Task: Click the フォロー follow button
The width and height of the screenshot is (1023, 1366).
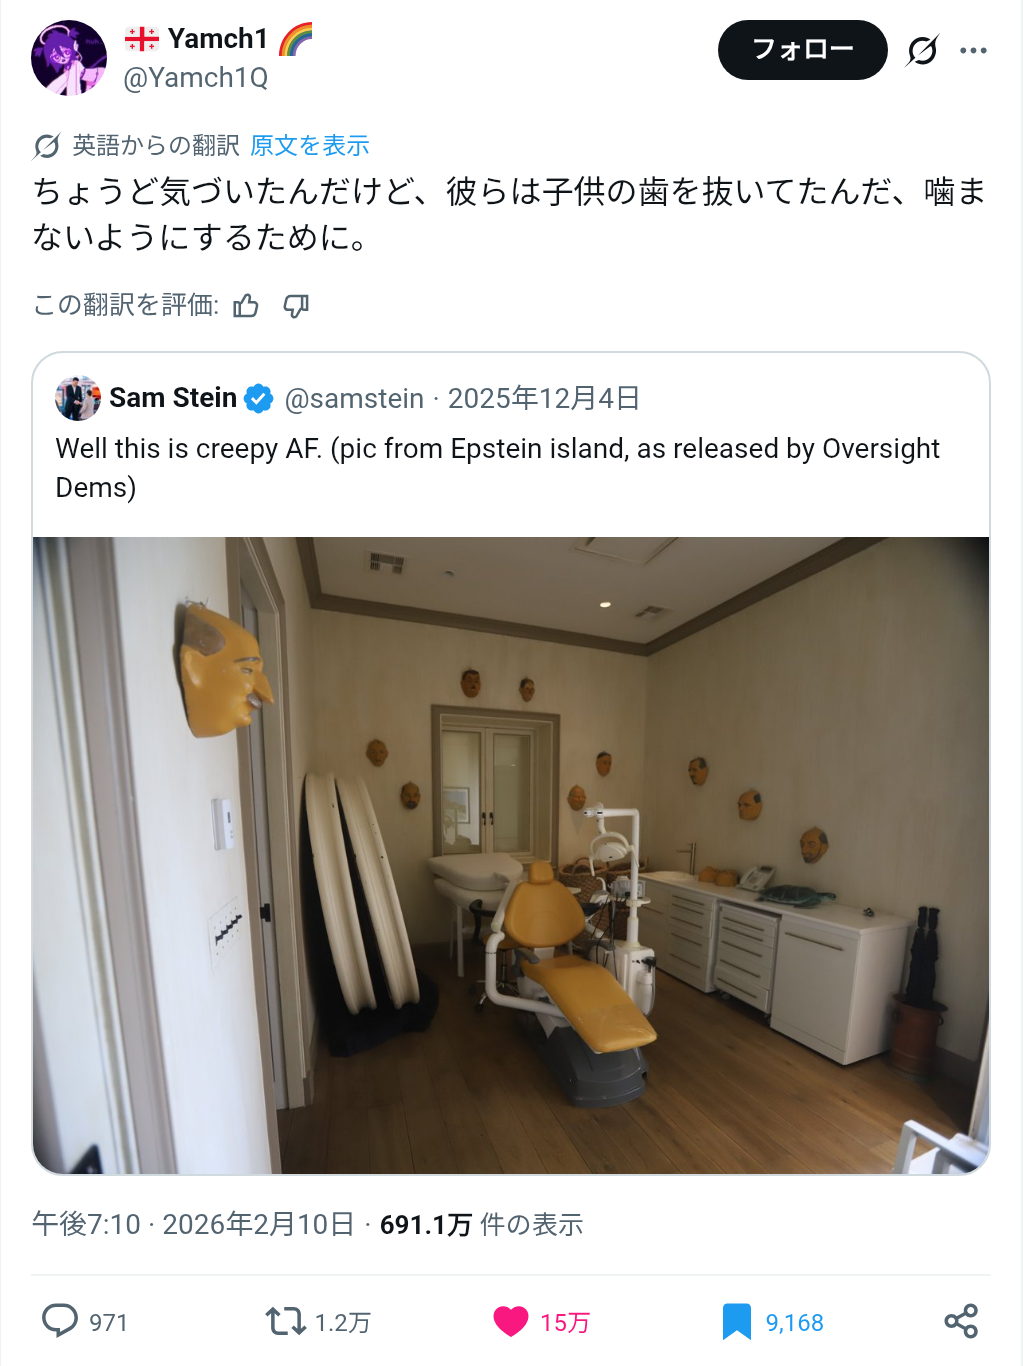Action: (x=802, y=50)
